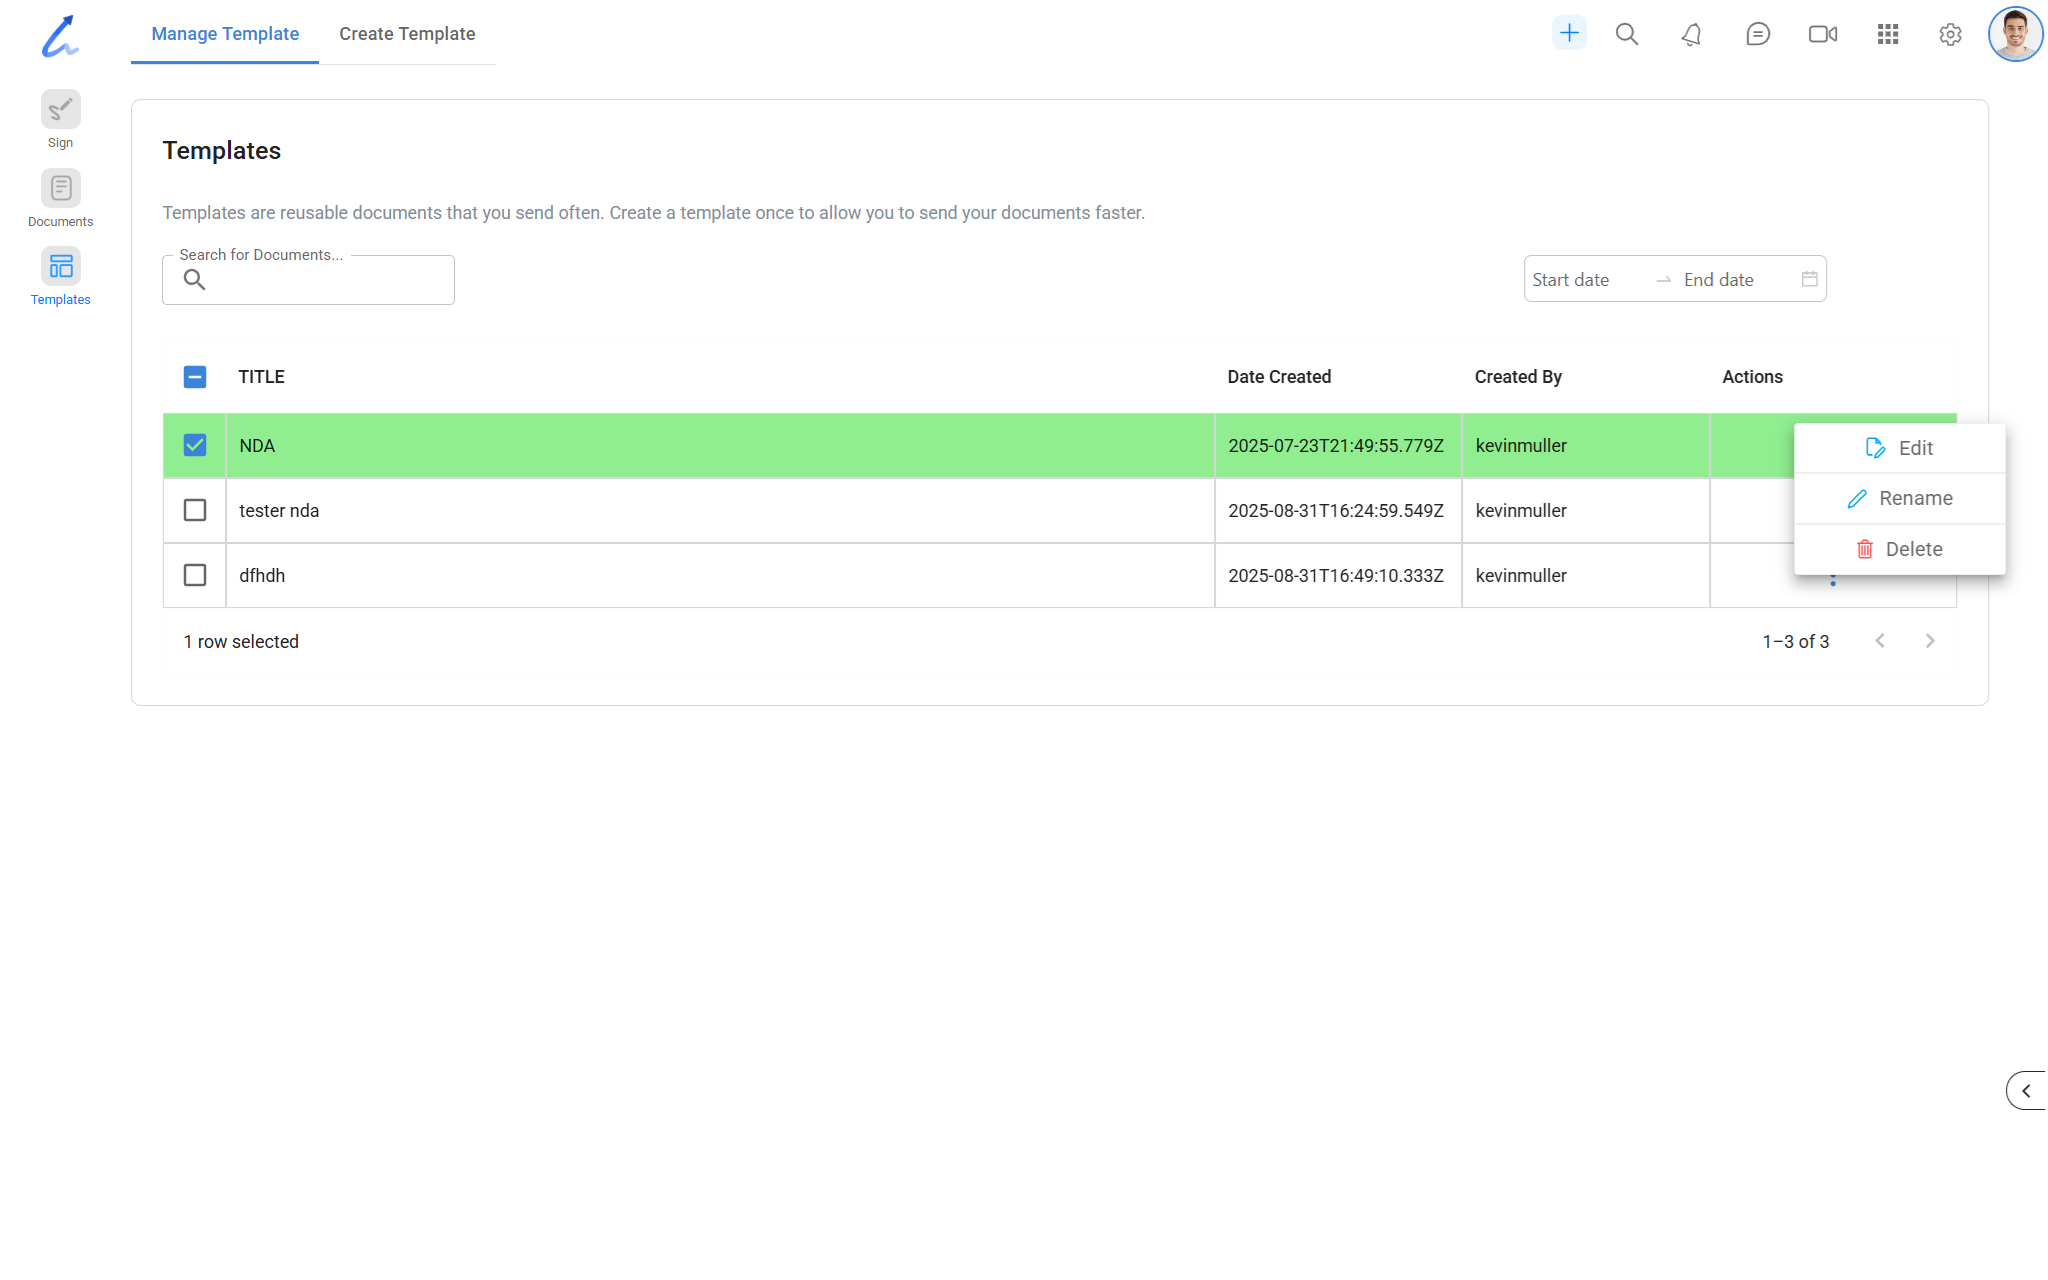This screenshot has width=2048, height=1280.
Task: Go to next page of templates
Action: point(1929,641)
